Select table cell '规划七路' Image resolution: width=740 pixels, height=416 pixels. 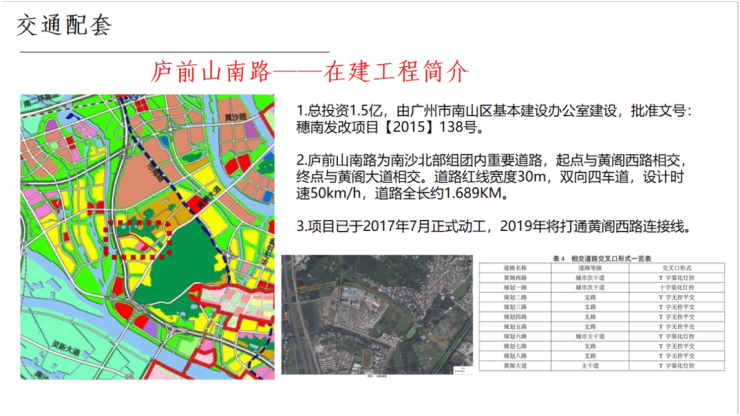tap(515, 346)
